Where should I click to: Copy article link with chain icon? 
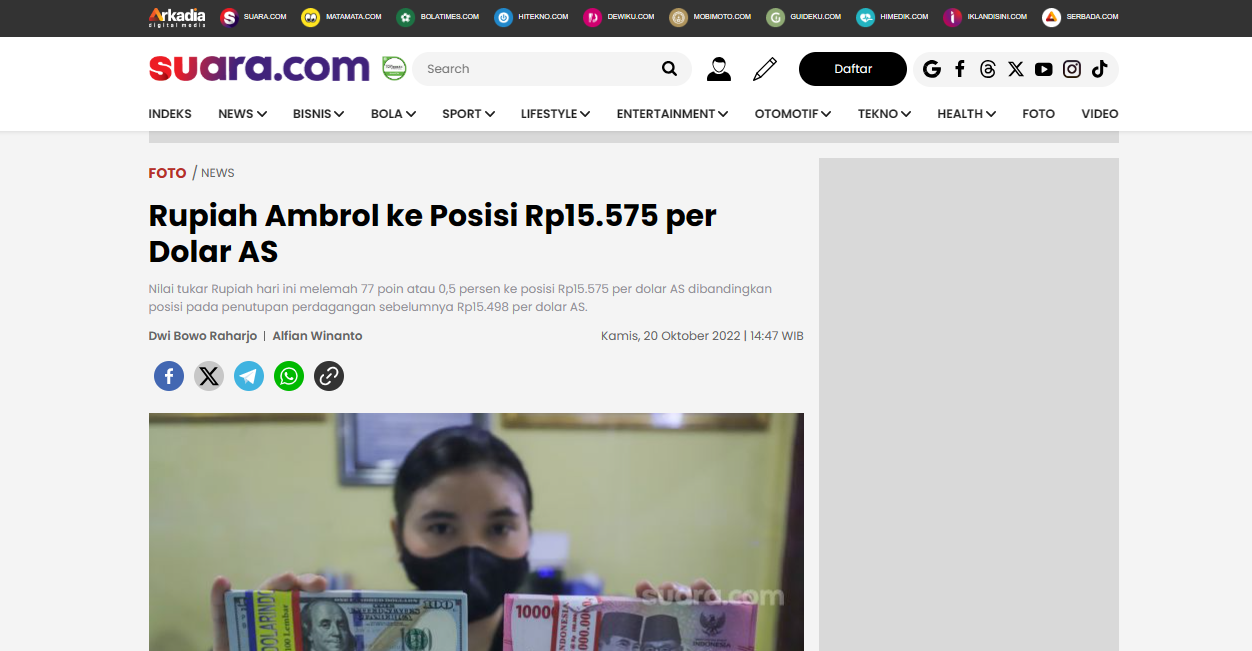point(329,376)
